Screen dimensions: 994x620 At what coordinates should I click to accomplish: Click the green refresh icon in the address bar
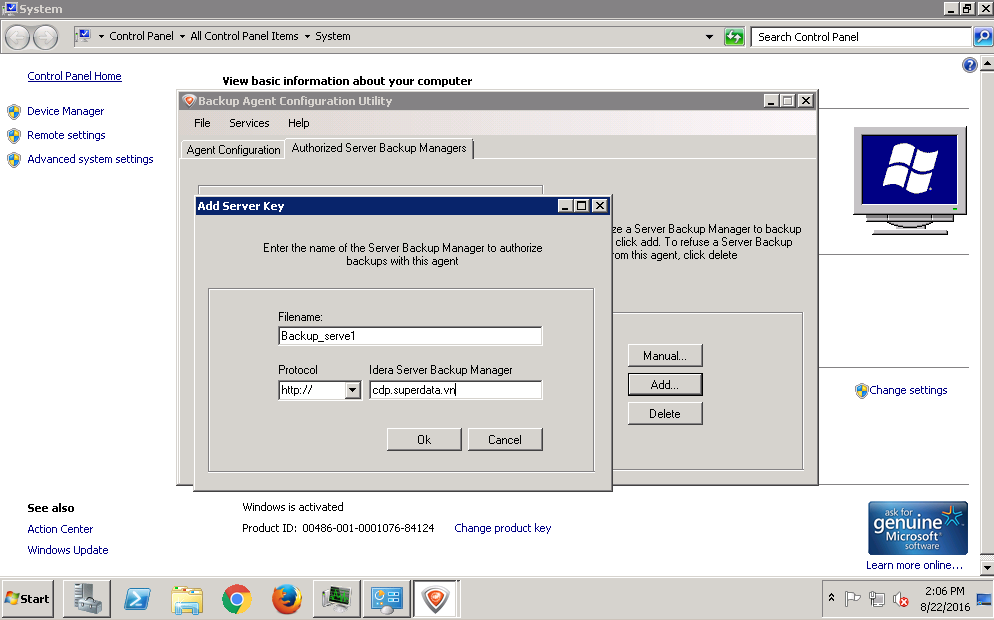[x=734, y=37]
